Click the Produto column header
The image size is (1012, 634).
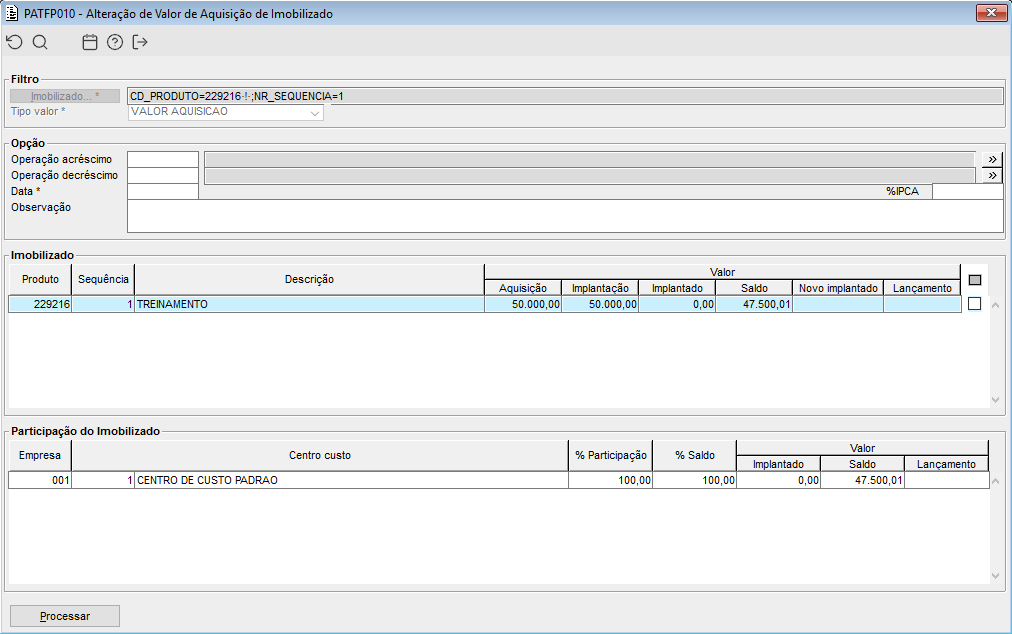pyautogui.click(x=40, y=279)
